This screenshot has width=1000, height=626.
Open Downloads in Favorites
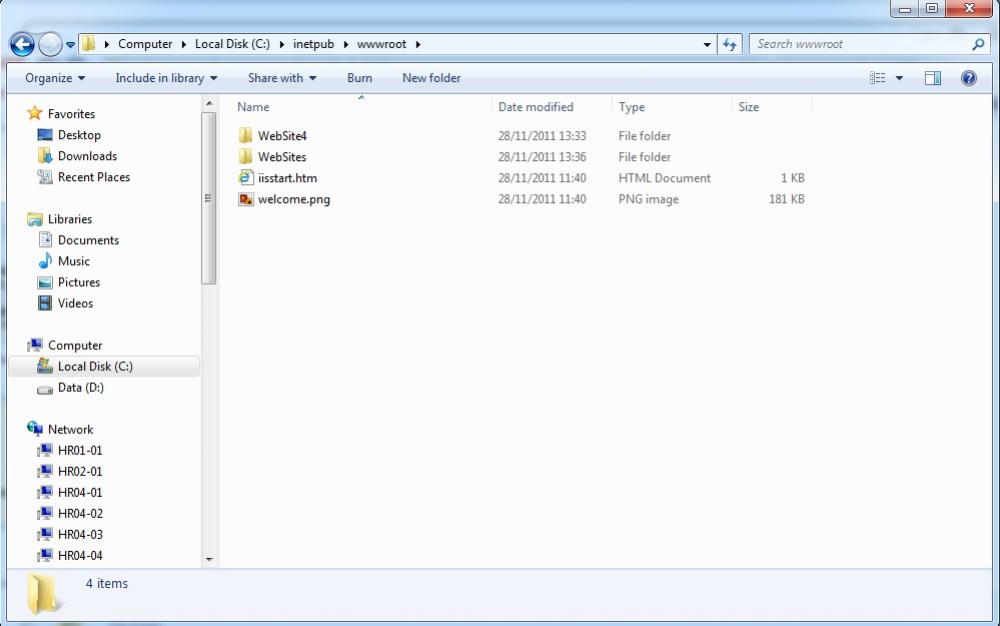[87, 156]
